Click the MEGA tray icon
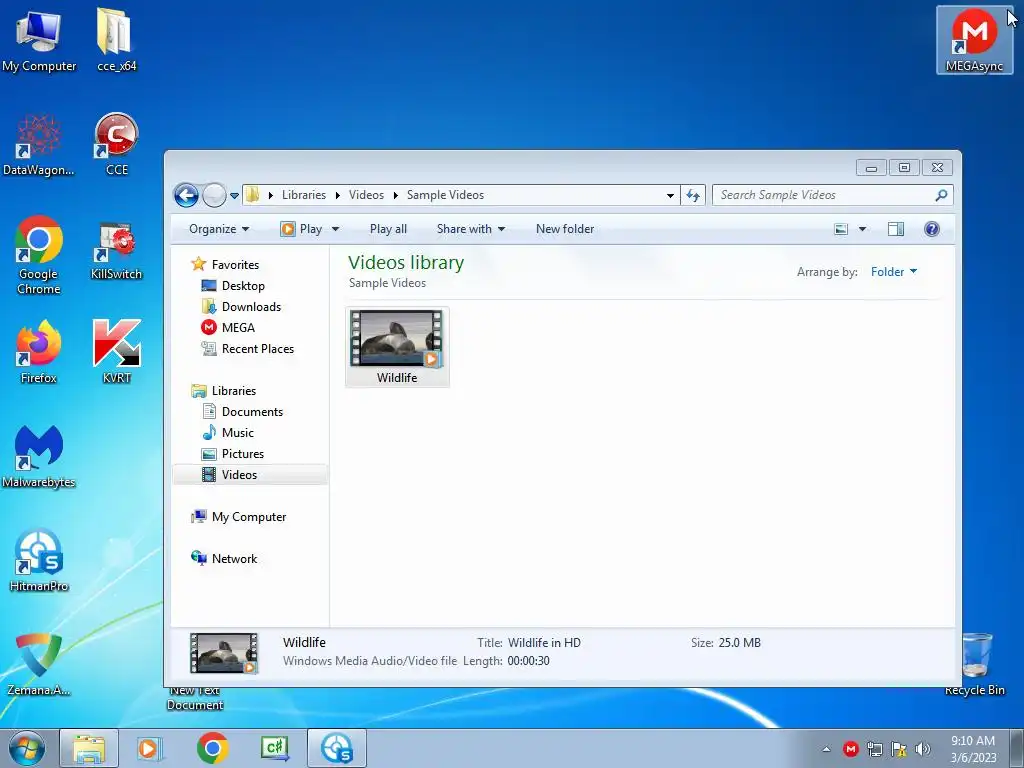This screenshot has height=768, width=1024. coord(850,749)
